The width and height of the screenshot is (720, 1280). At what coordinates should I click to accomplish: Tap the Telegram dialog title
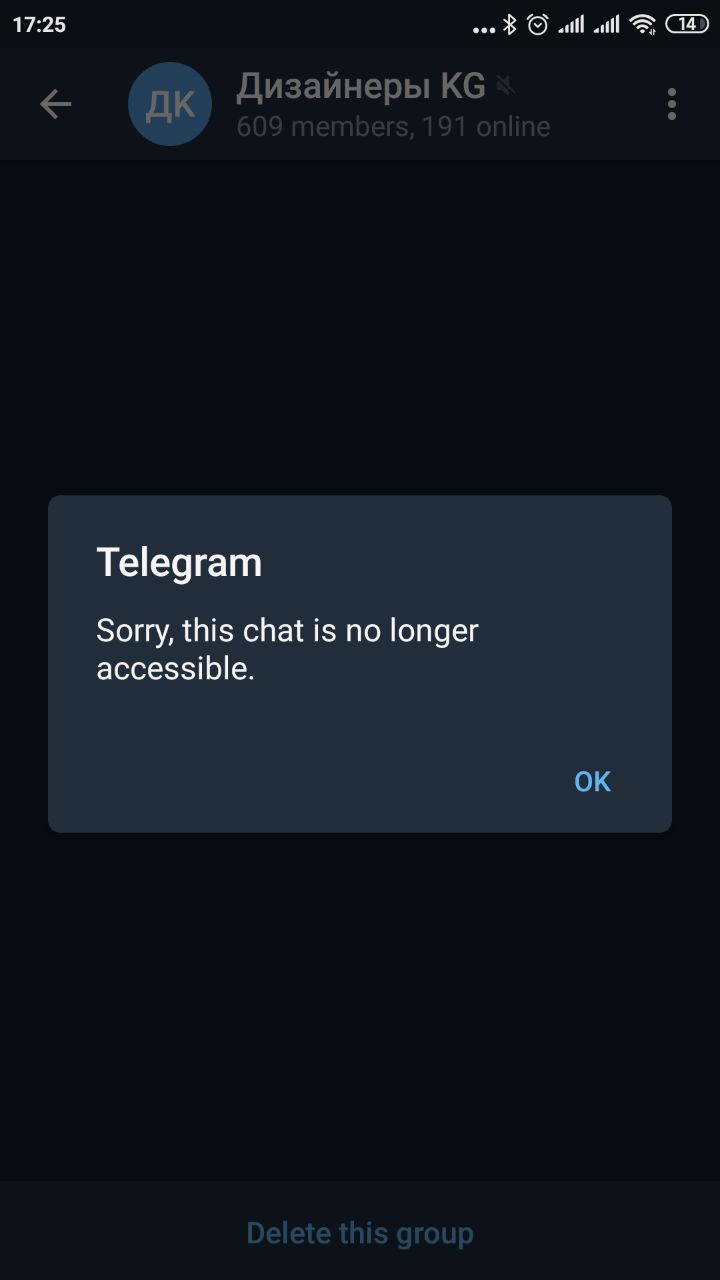[x=179, y=563]
